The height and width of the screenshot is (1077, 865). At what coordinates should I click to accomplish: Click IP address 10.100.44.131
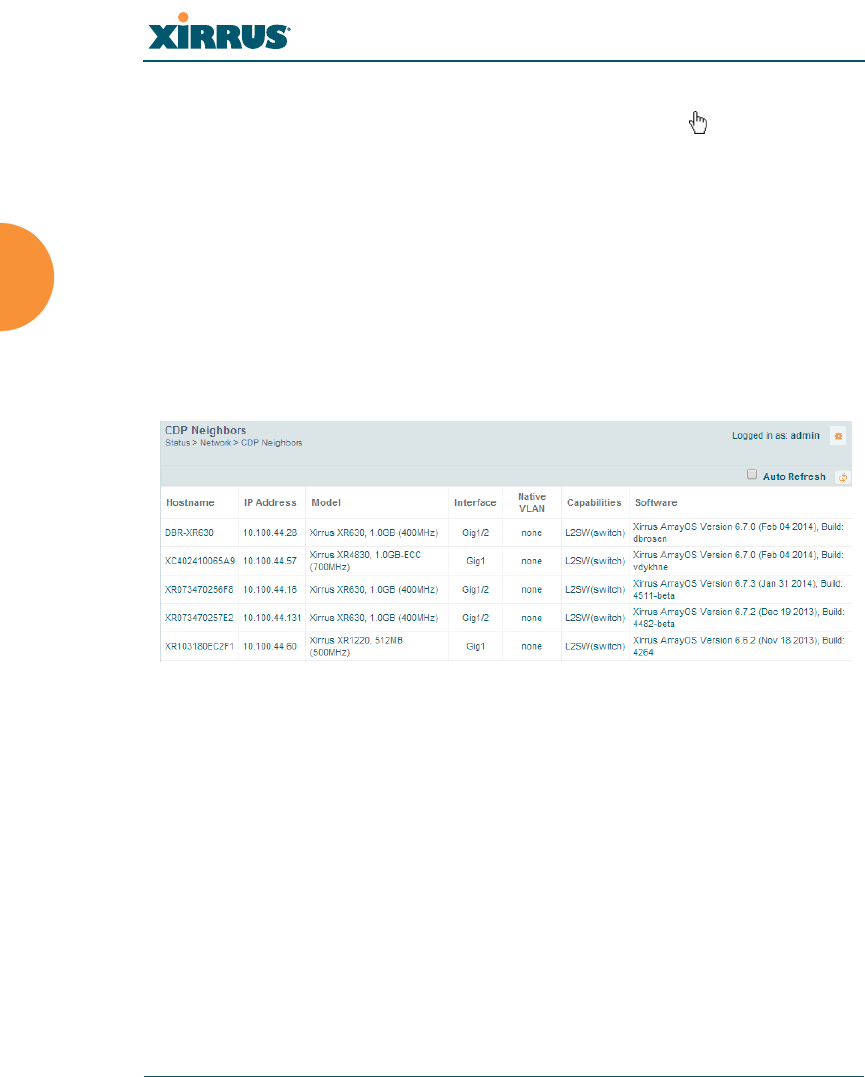pyautogui.click(x=272, y=618)
